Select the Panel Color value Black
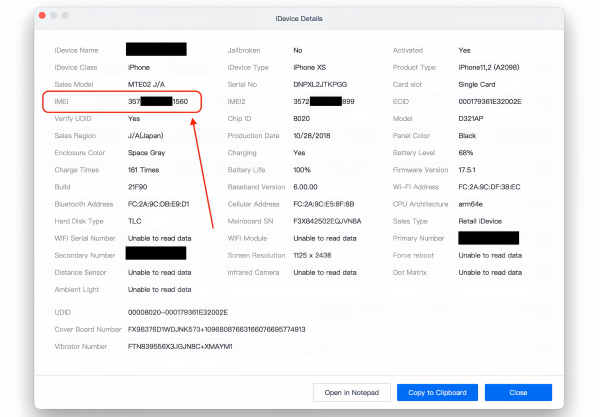Image resolution: width=600 pixels, height=417 pixels. (x=467, y=136)
